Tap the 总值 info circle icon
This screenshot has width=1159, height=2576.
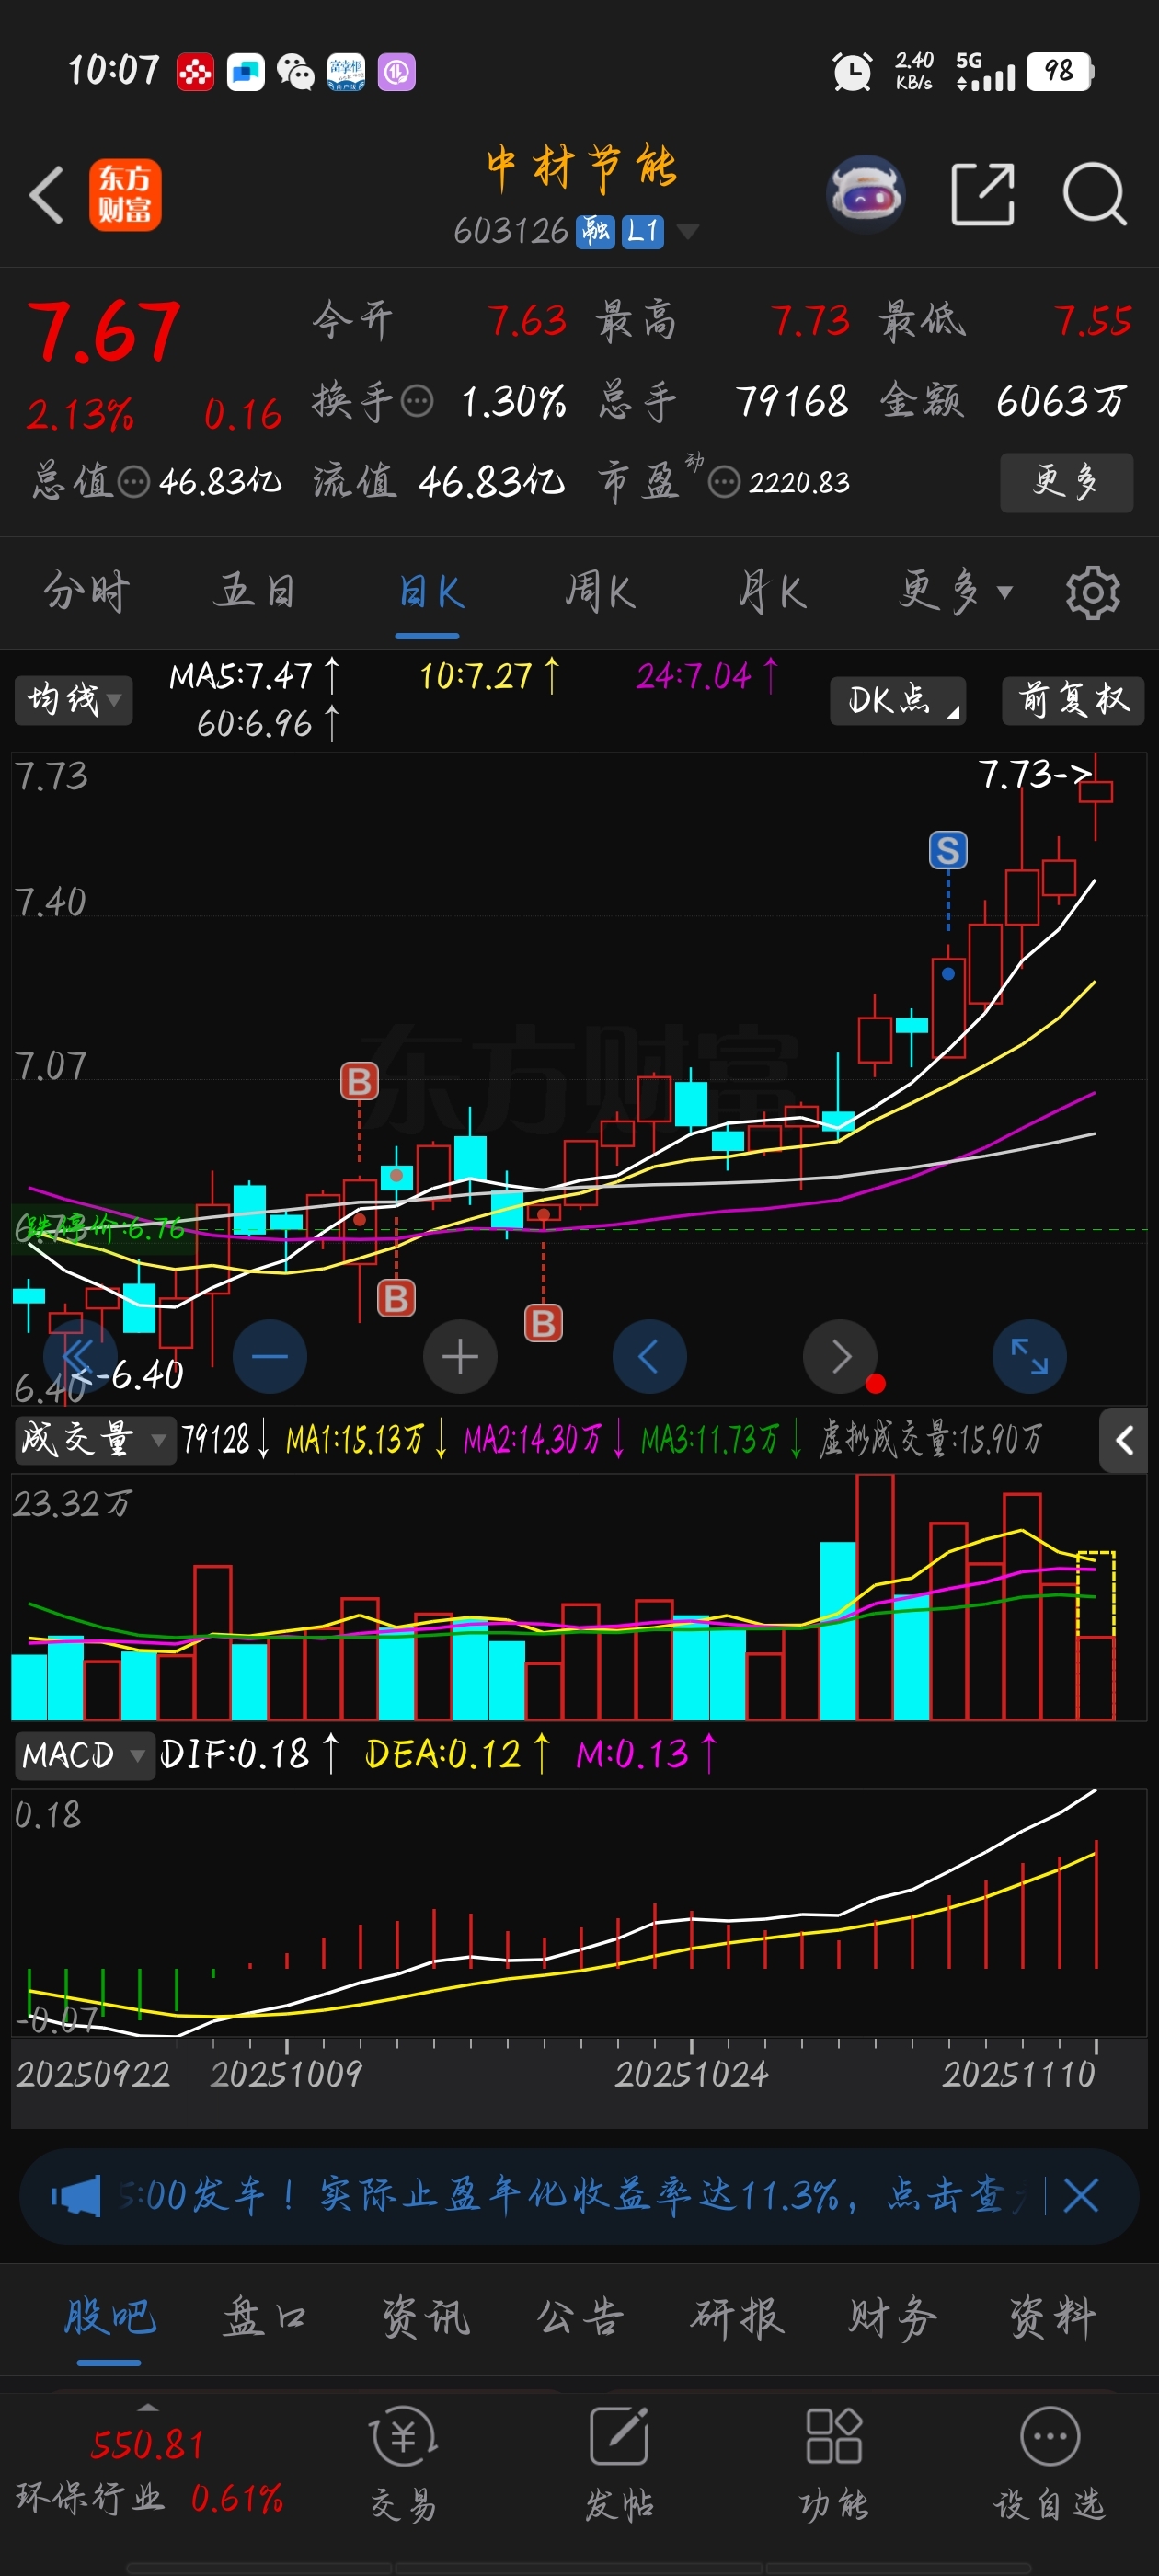134,482
